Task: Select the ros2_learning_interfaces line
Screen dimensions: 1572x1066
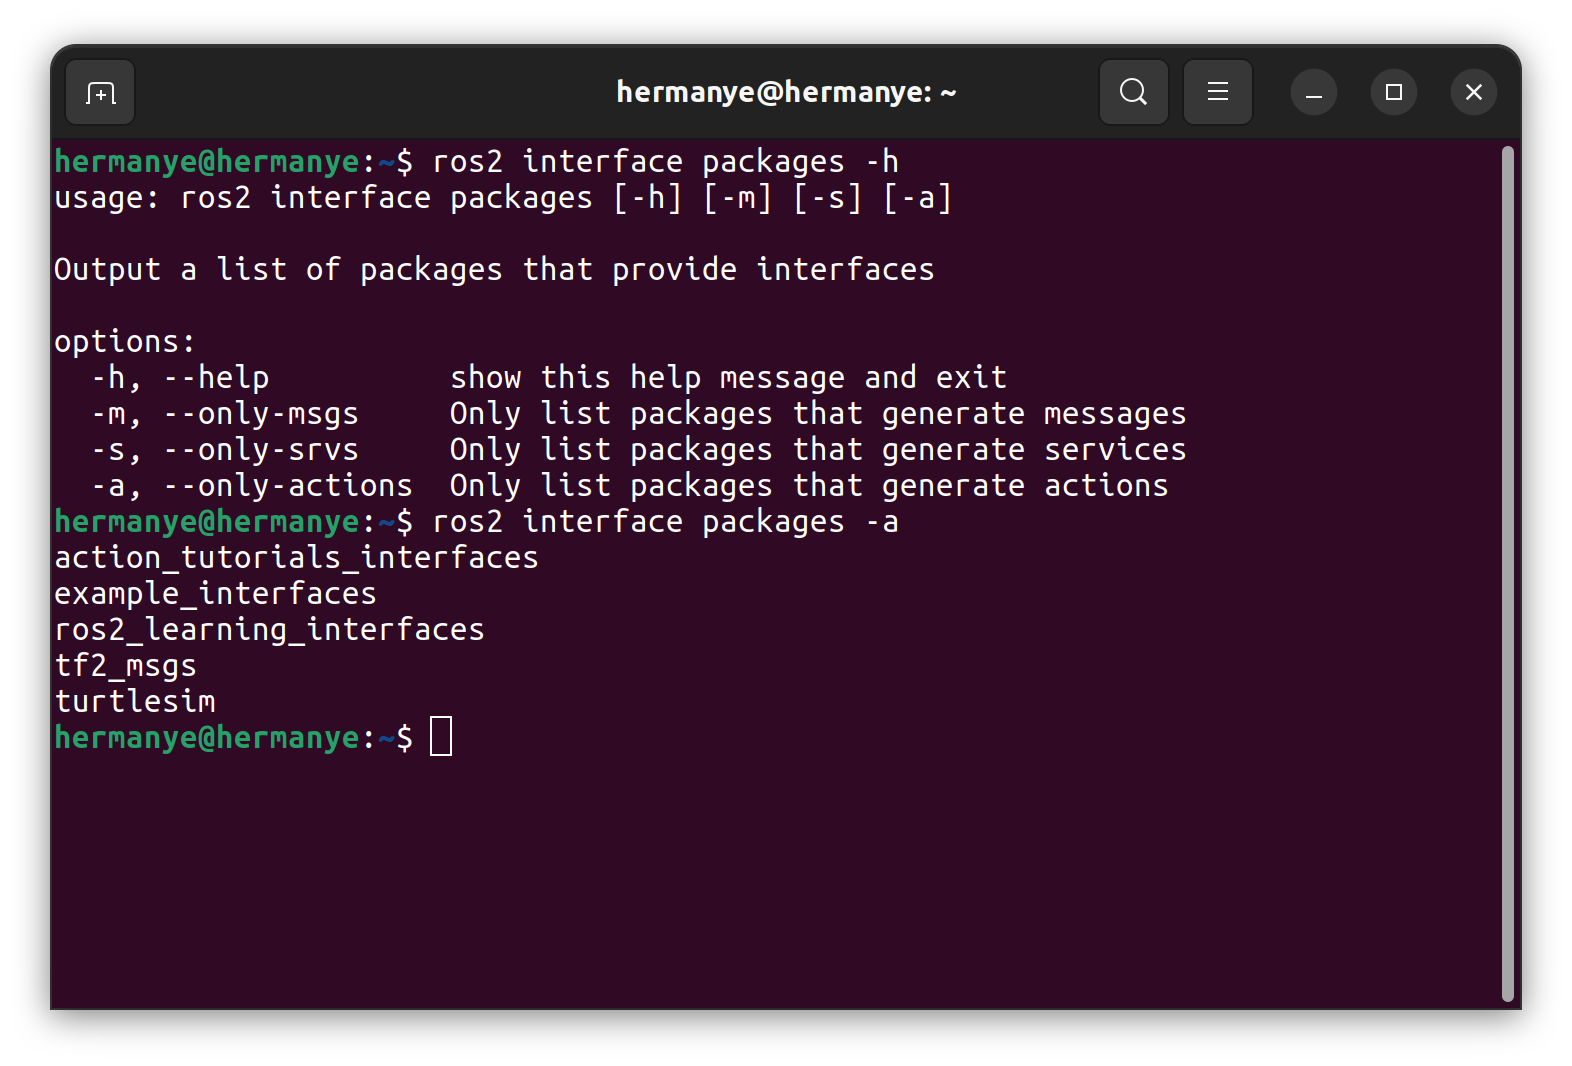Action: coord(269,630)
